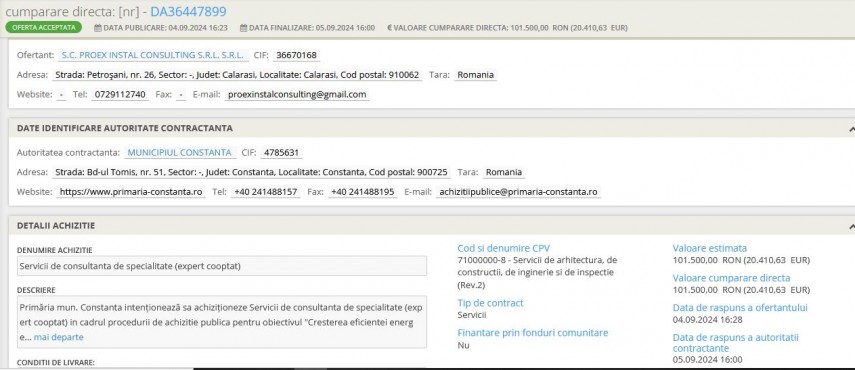Select authority phone +40 241488157
This screenshot has height=370, width=855.
(266, 192)
